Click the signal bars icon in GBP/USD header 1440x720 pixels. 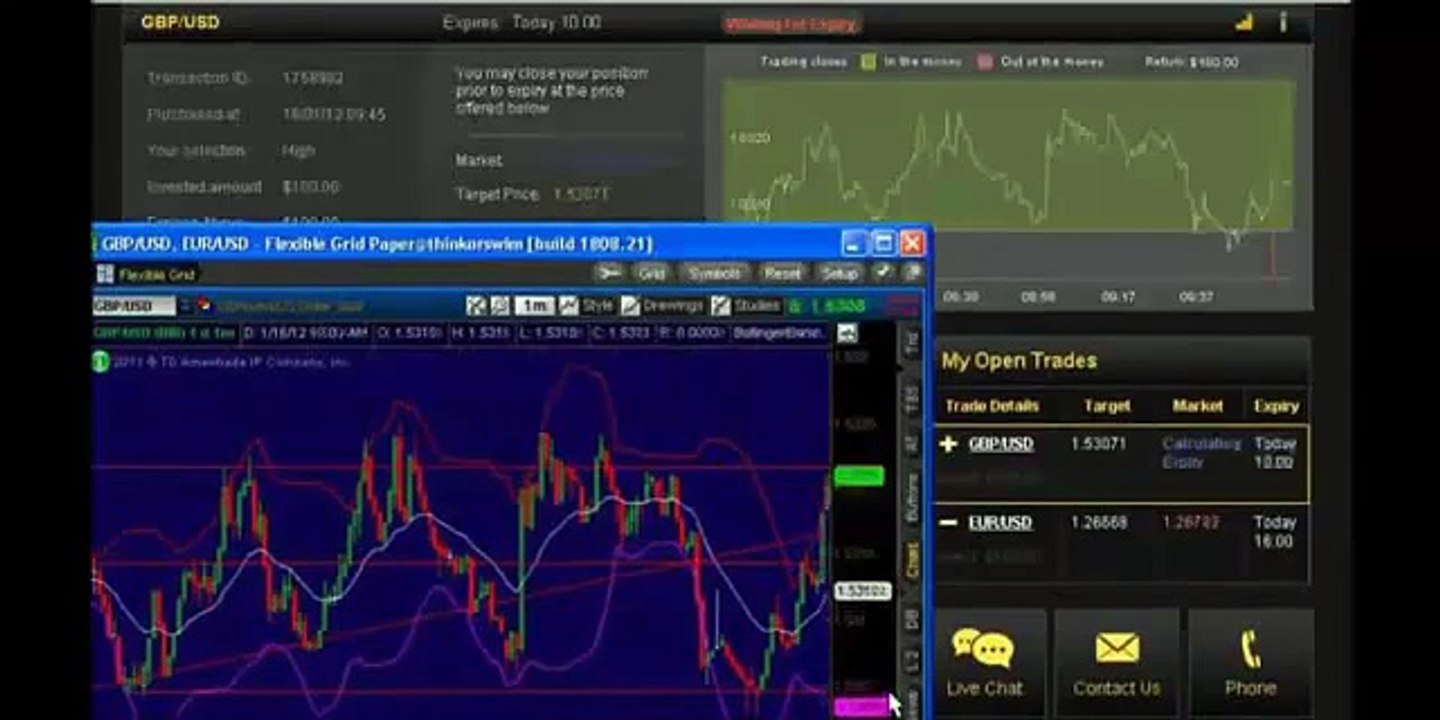1244,21
